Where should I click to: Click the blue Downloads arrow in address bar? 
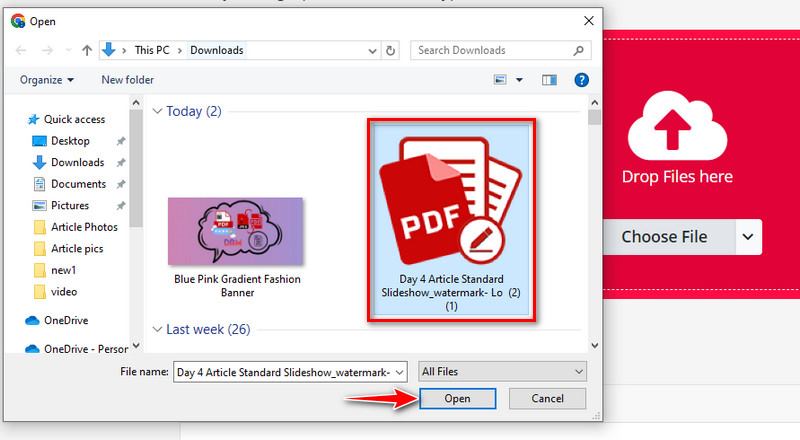coord(109,50)
